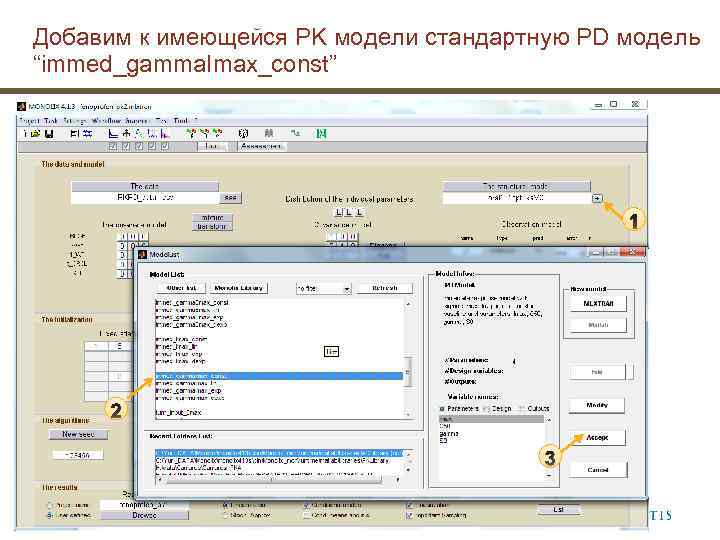Viewport: 720px width, 540px height.
Task: Click the Accept button
Action: 596,438
